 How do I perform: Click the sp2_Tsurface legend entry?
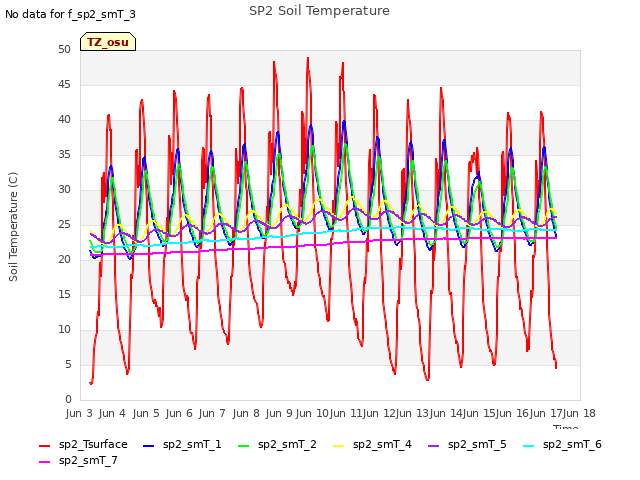click(83, 444)
